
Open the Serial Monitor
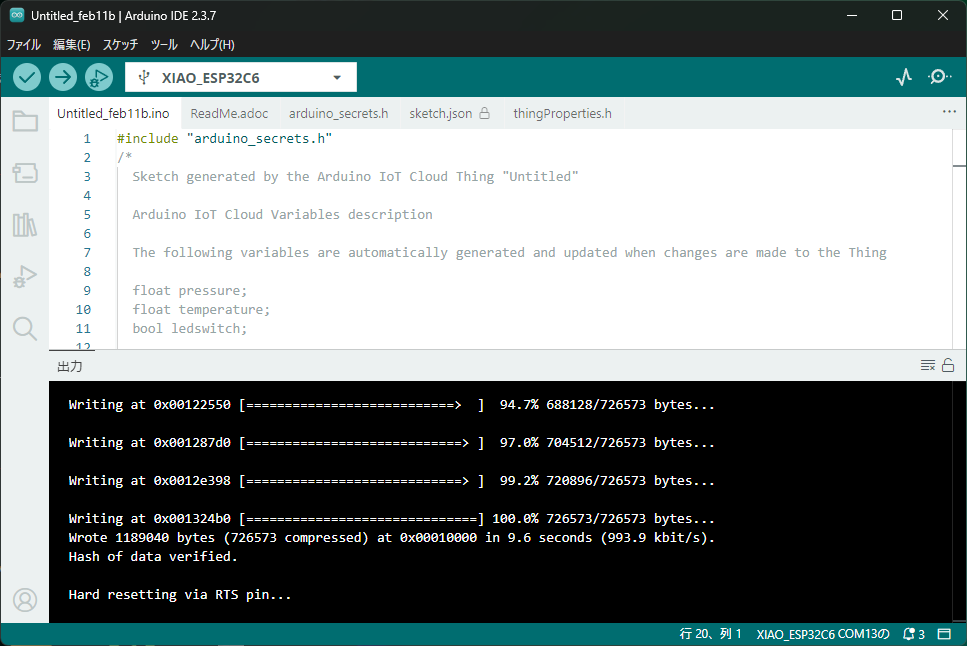[940, 77]
